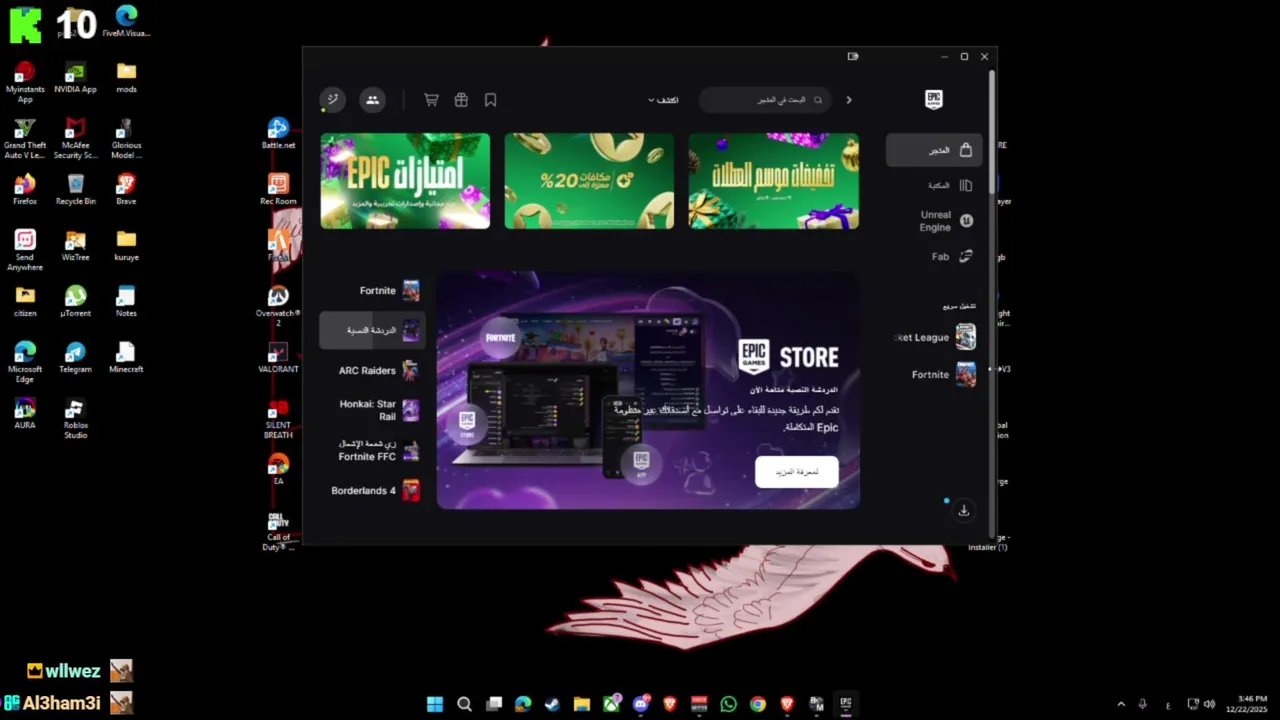1280x720 pixels.
Task: Select the Telegram desktop icon
Action: (x=75, y=358)
